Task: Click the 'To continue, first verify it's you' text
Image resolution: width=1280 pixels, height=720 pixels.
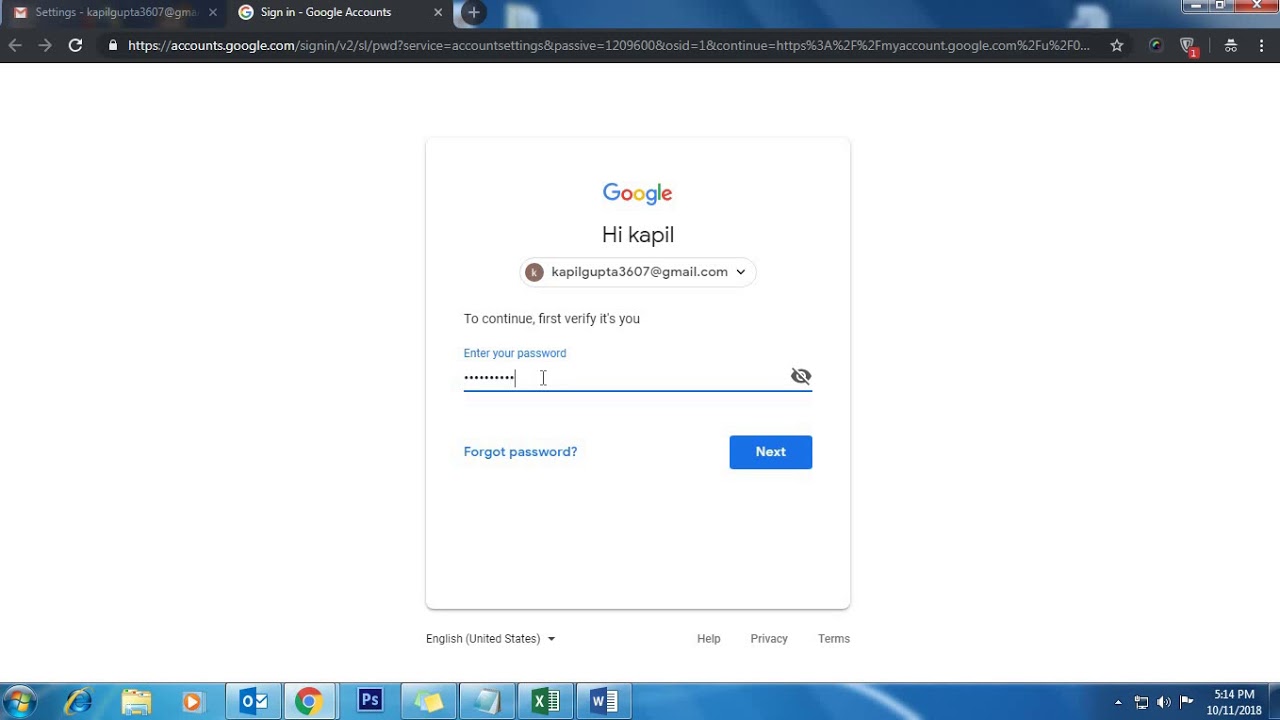Action: (552, 319)
